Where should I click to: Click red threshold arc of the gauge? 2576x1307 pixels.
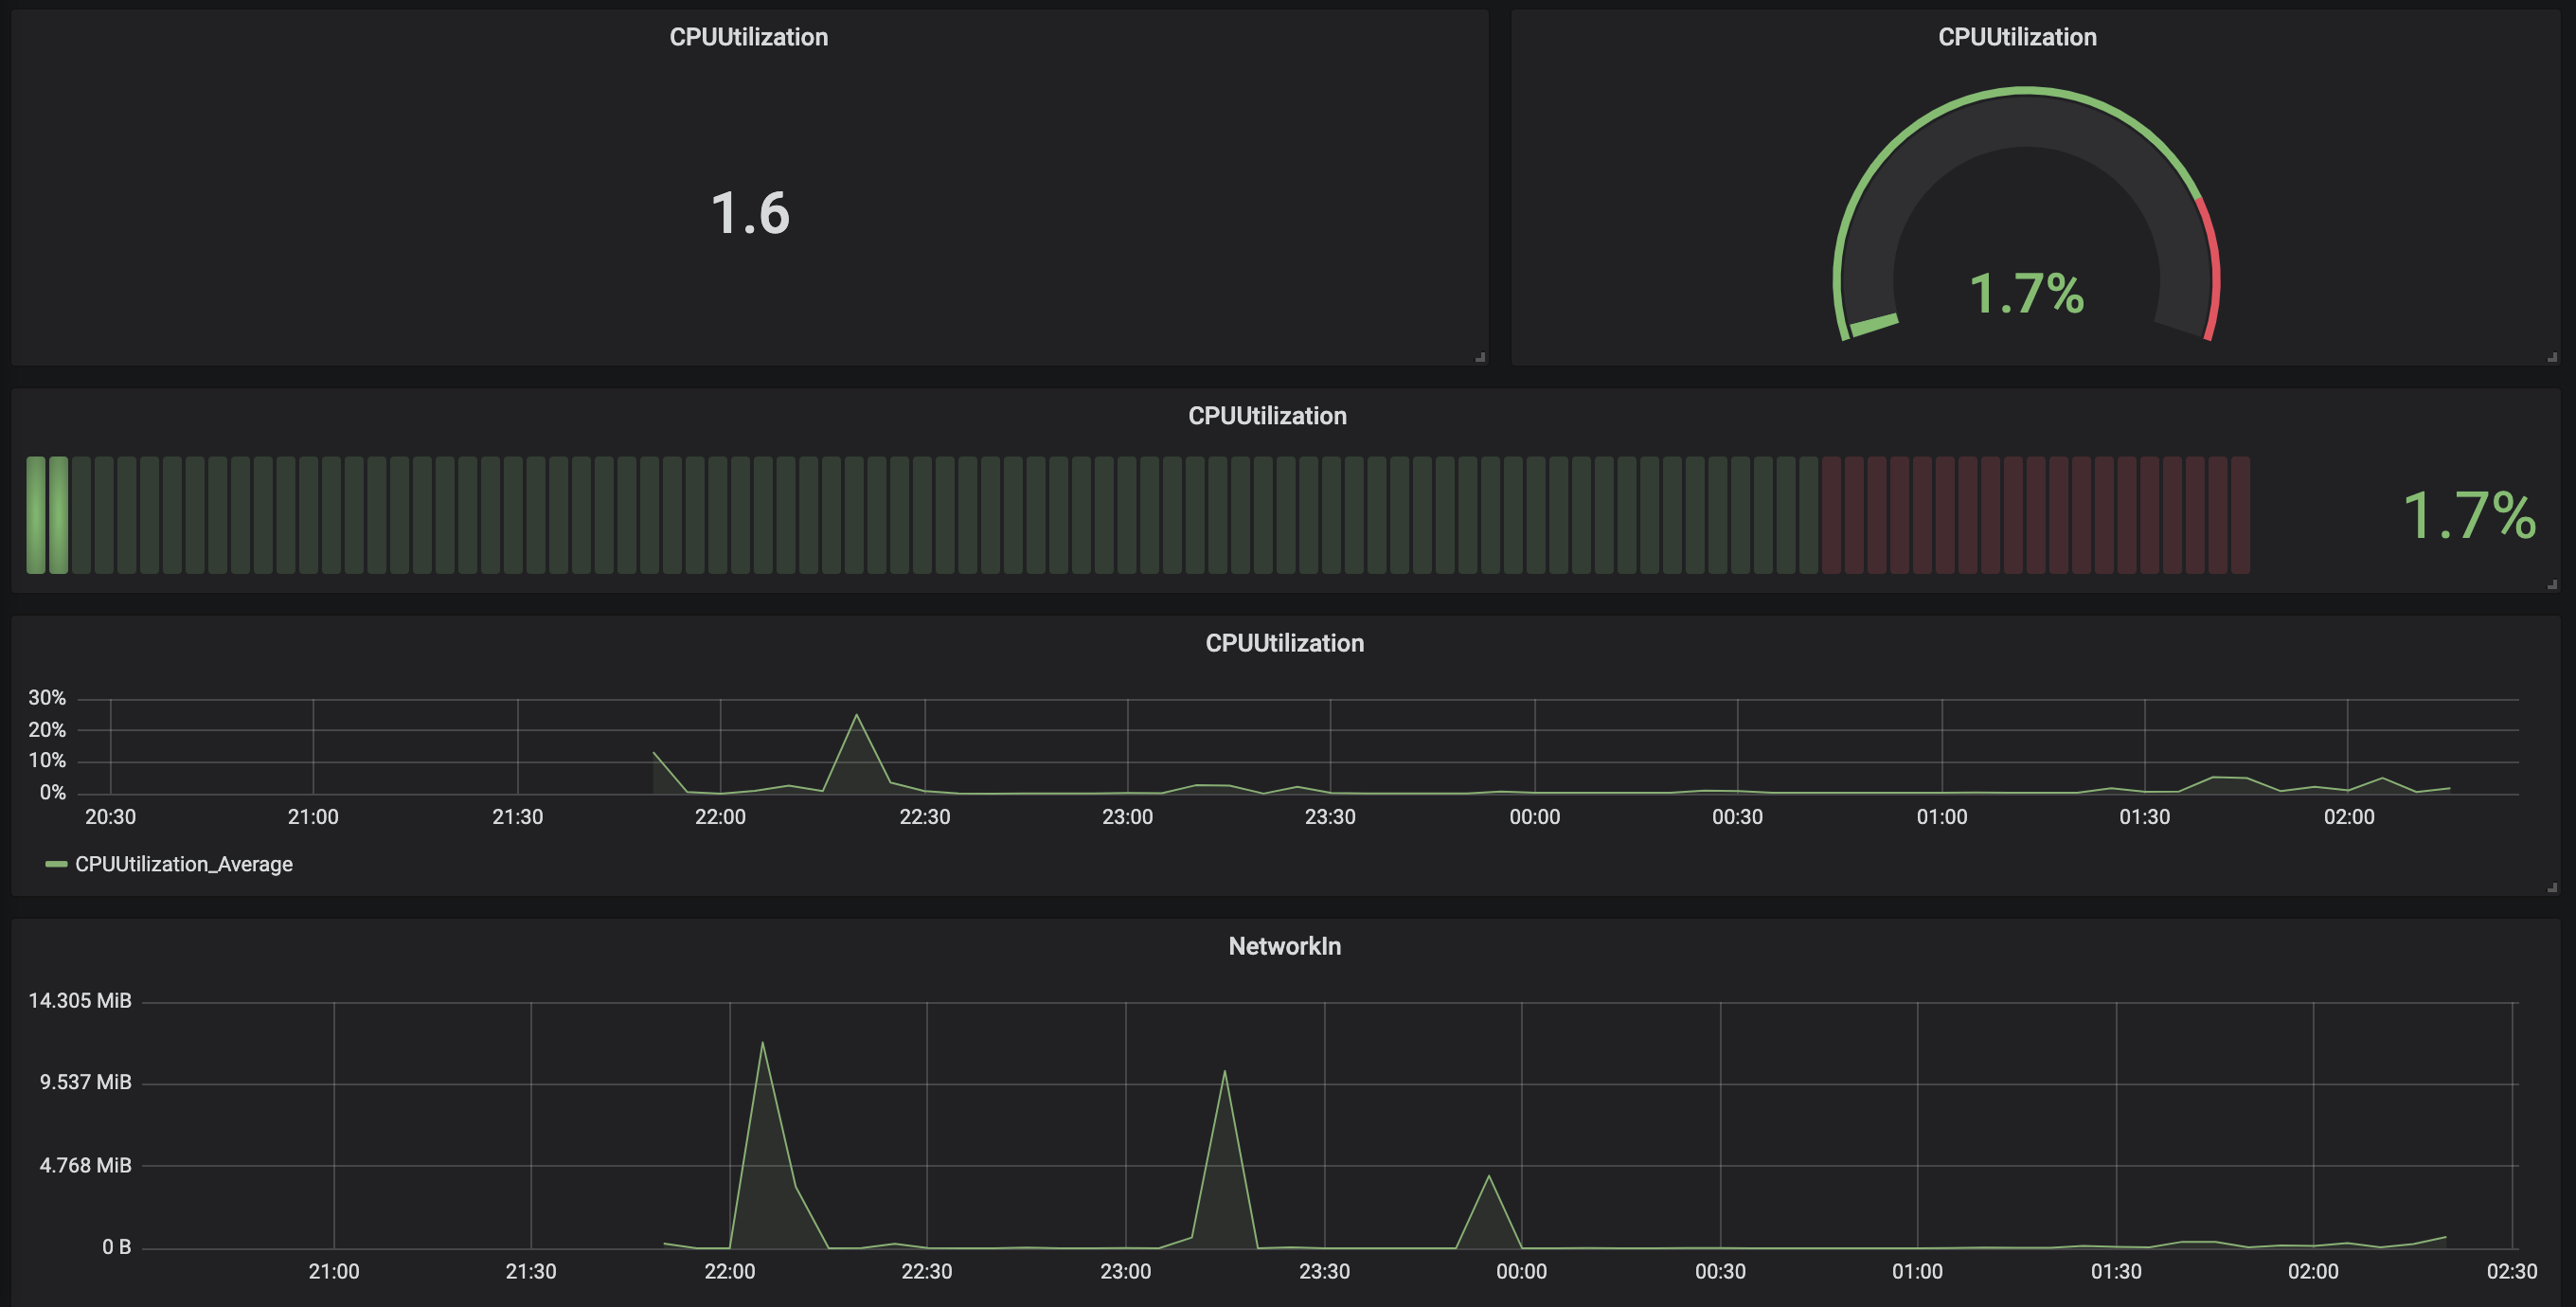pyautogui.click(x=2213, y=265)
